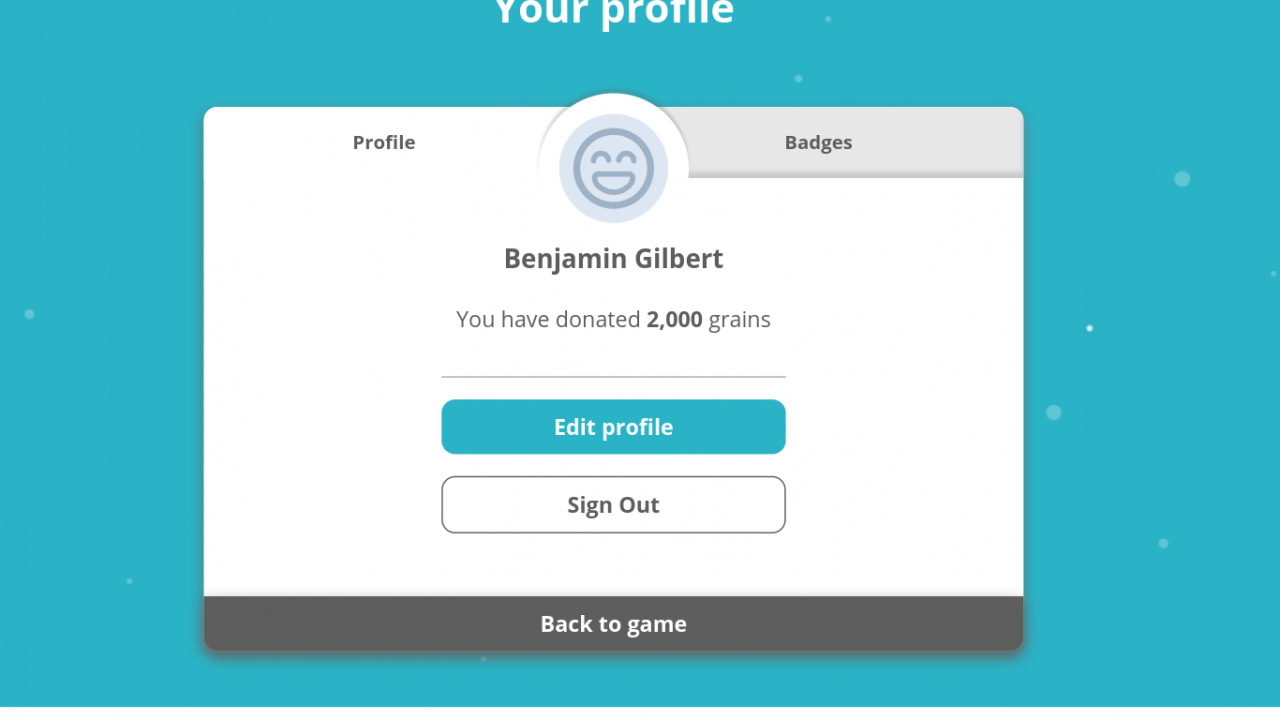Click the bold 2,000 grains number
This screenshot has width=1280, height=720.
coord(674,320)
